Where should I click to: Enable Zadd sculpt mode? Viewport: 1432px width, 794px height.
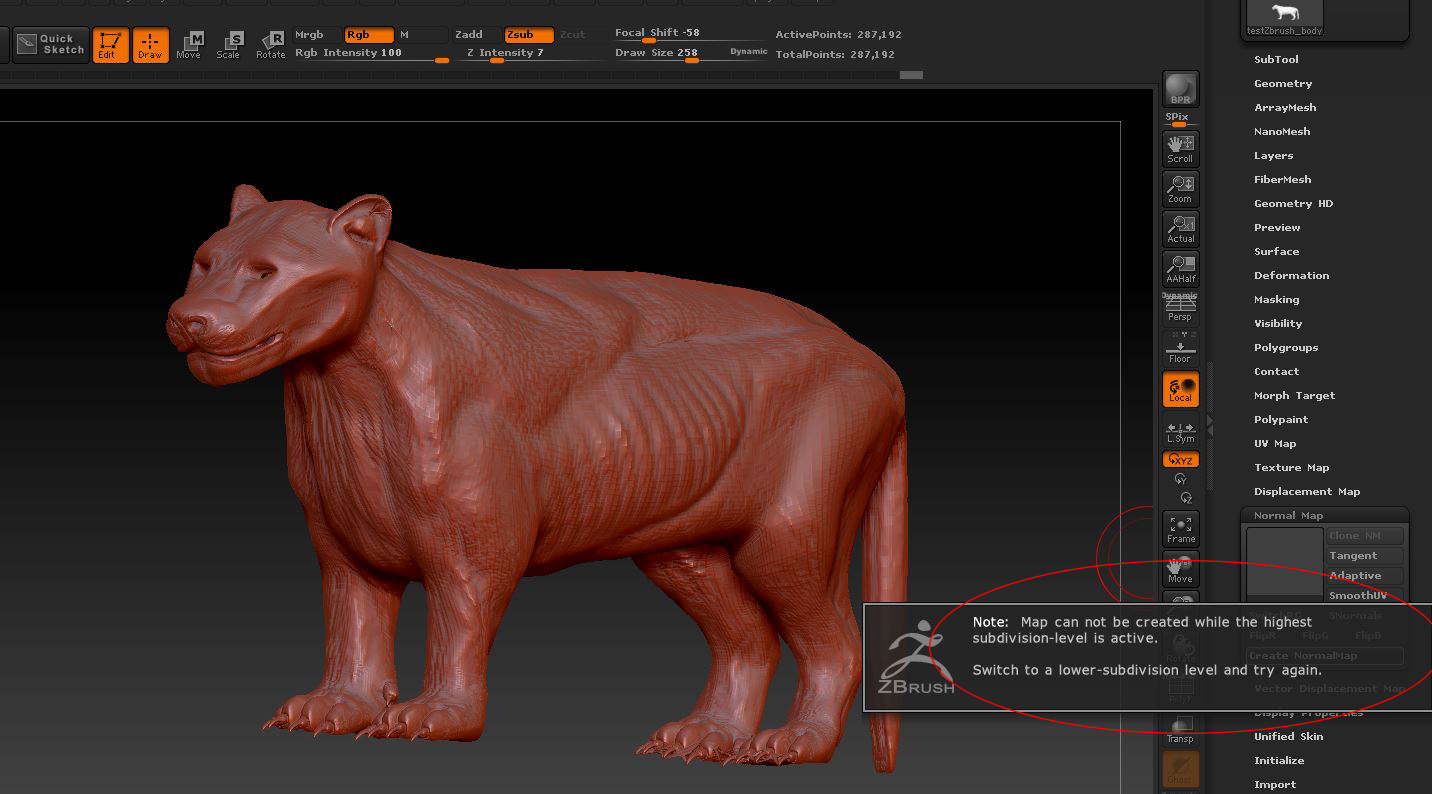(476, 35)
